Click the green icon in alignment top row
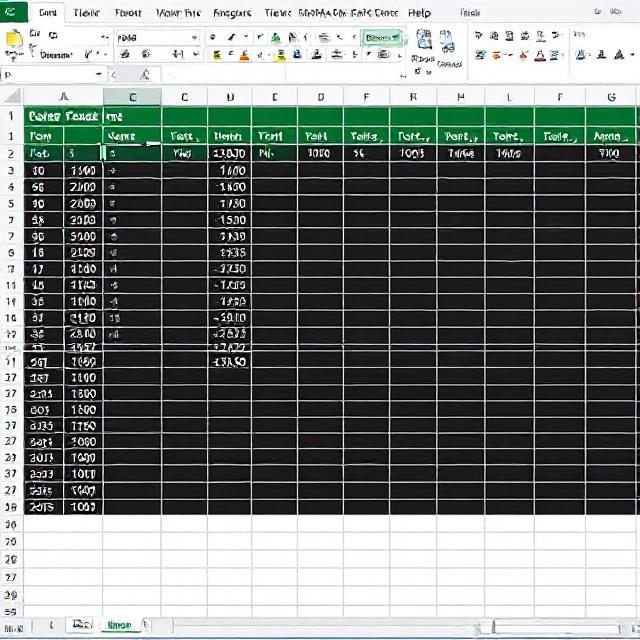 tap(276, 38)
